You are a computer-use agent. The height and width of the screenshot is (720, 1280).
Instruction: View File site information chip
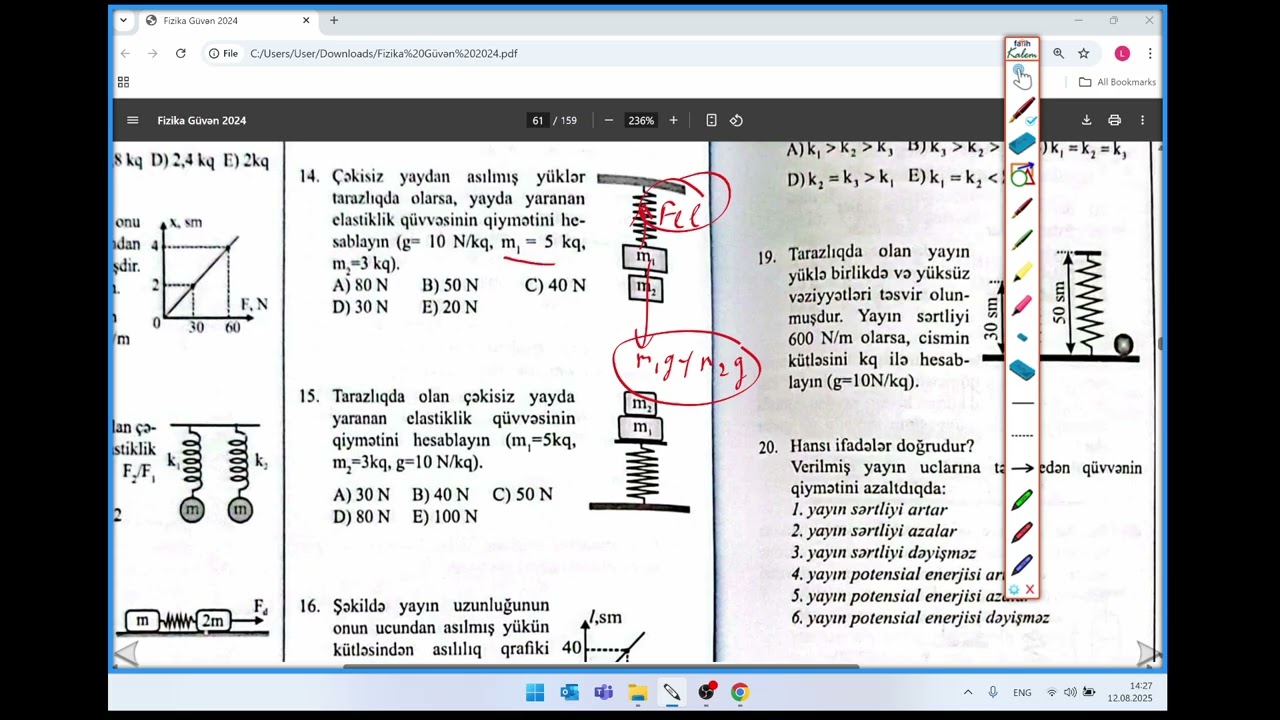(x=223, y=53)
